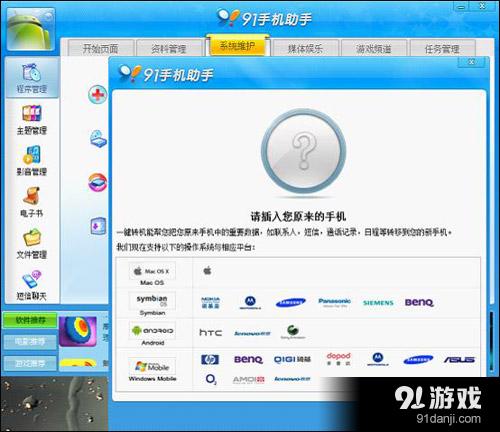
Task: Click Samsung logo in Symbian row
Action: 291,302
